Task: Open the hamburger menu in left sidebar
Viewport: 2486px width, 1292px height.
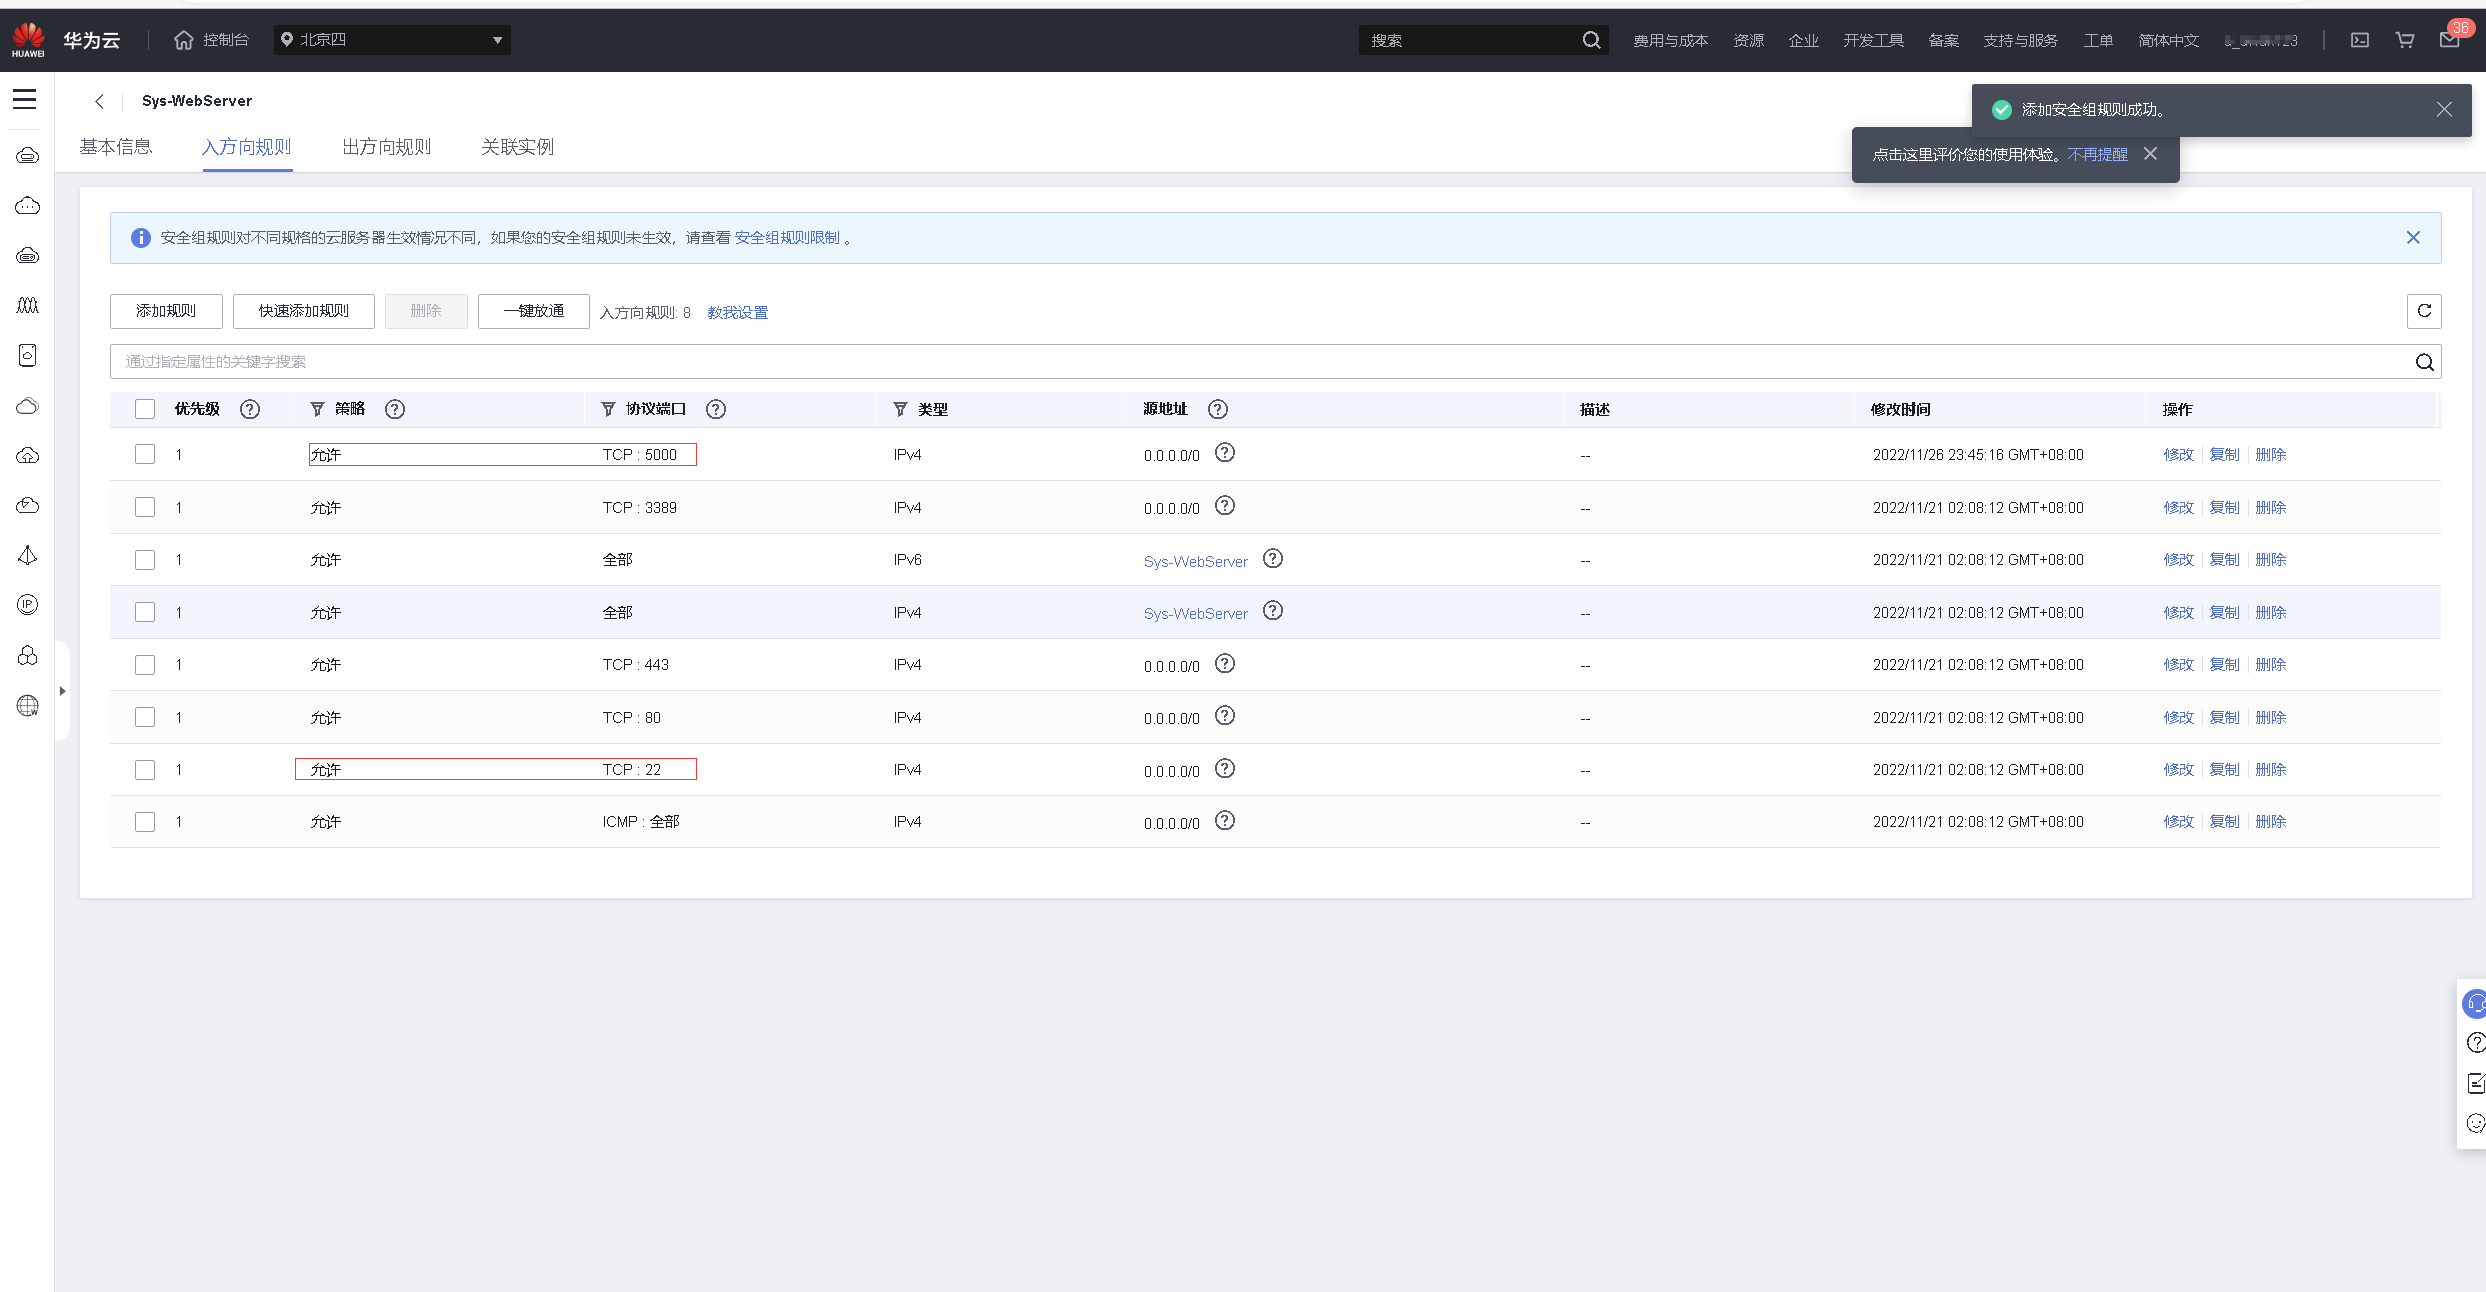Action: click(x=25, y=99)
